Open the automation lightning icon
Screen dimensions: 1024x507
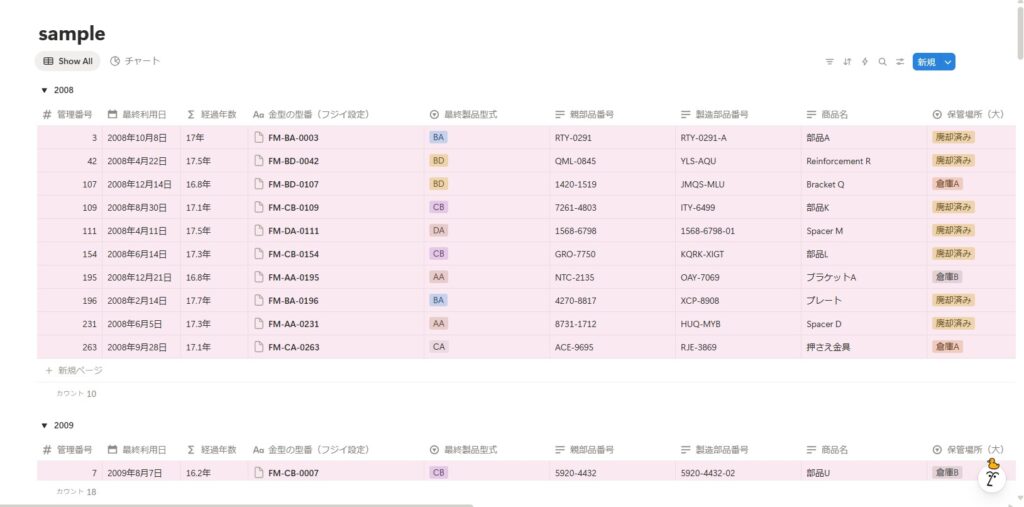click(865, 61)
